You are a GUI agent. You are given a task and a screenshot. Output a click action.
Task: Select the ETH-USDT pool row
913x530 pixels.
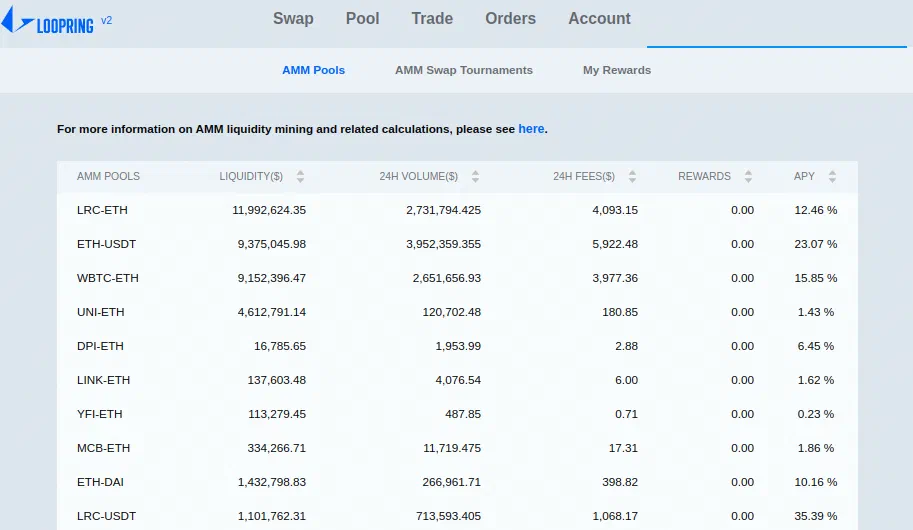coord(457,244)
